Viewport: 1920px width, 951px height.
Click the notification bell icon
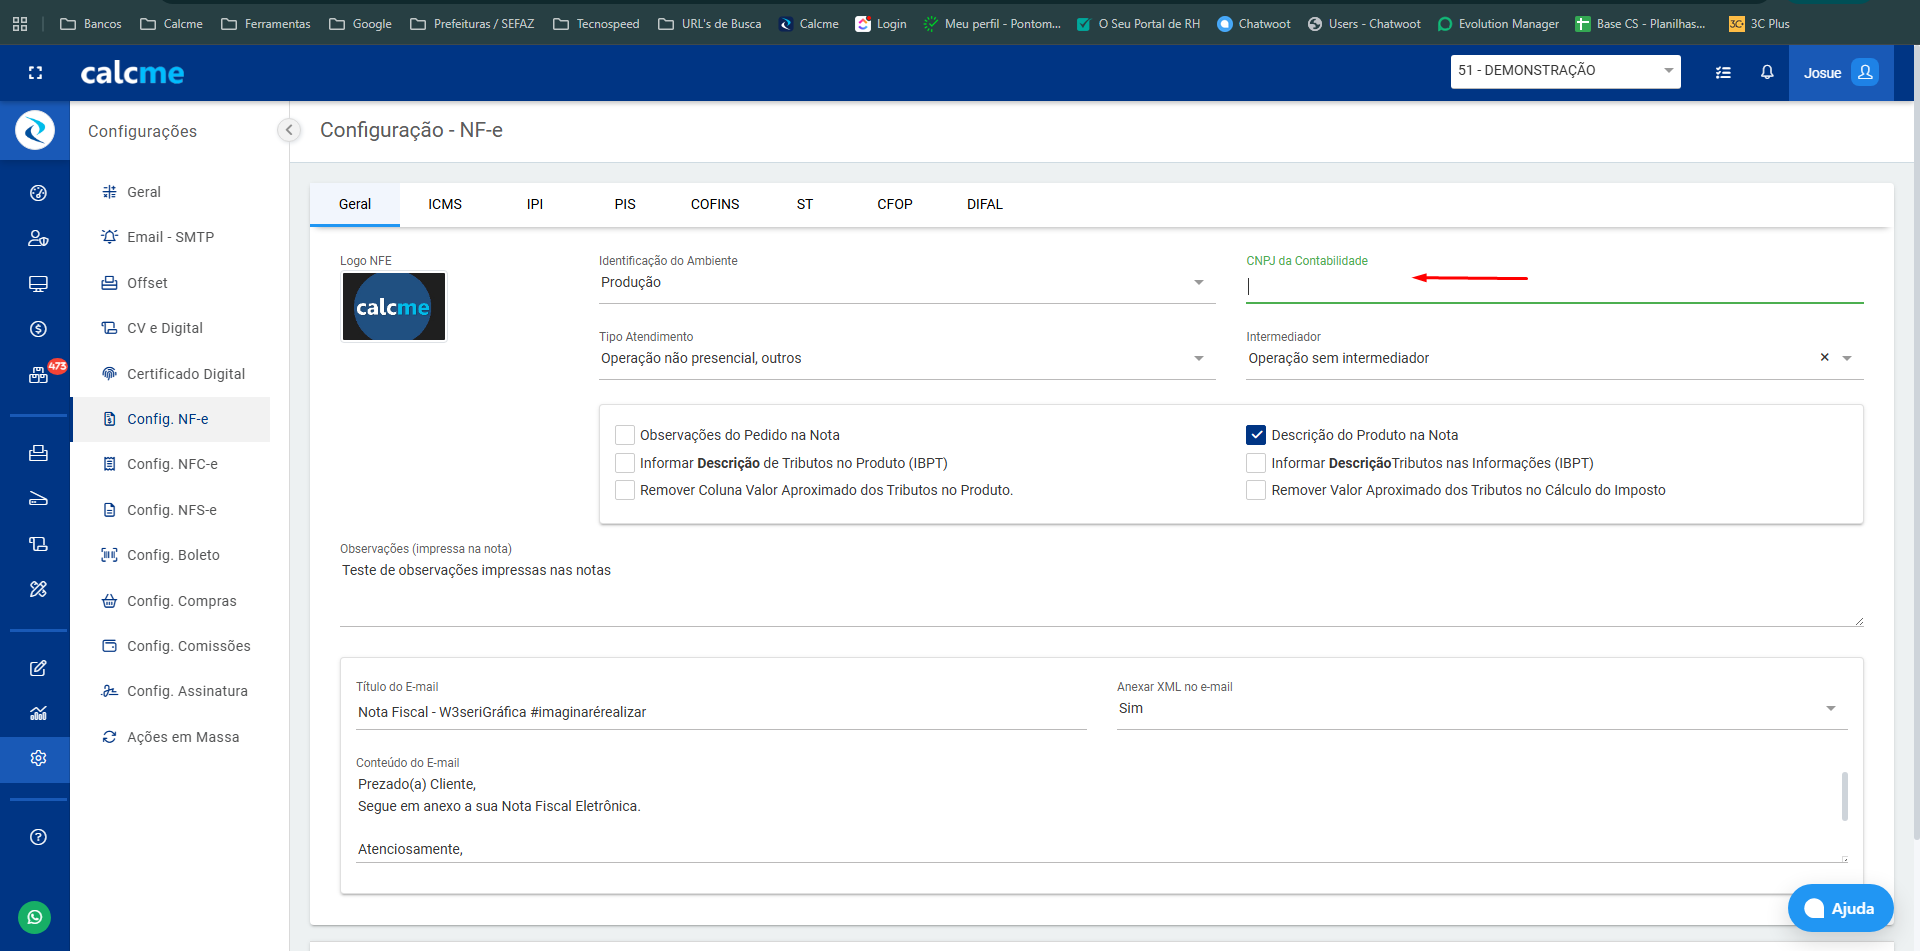tap(1767, 72)
